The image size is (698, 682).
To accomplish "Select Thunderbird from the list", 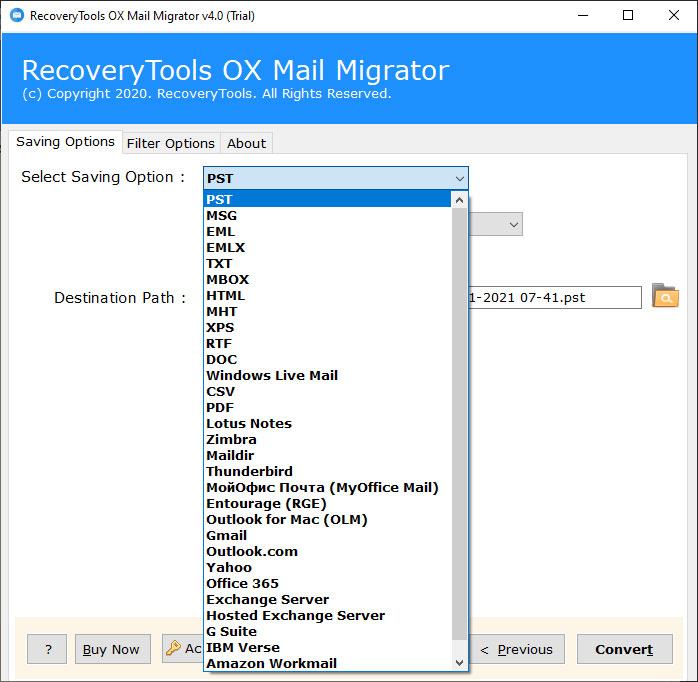I will tap(327, 472).
